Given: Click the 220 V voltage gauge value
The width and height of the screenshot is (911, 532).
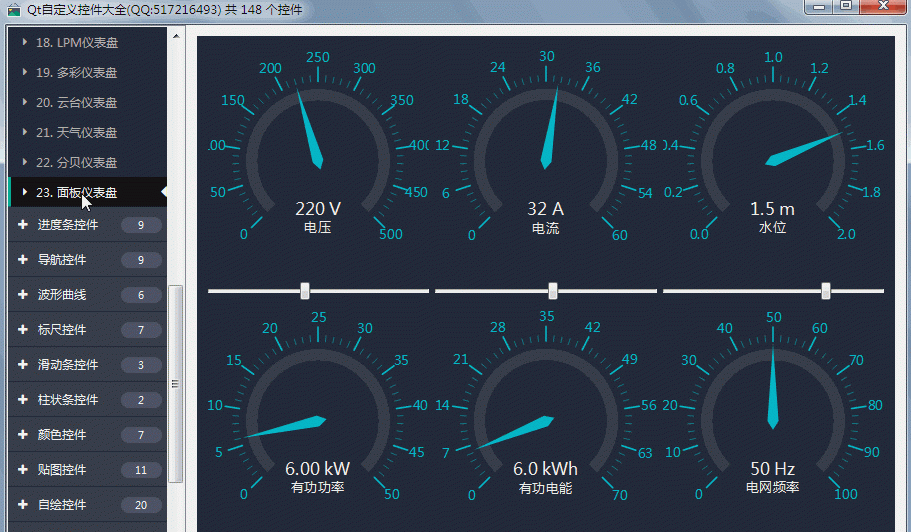Looking at the screenshot, I should click(x=318, y=209).
